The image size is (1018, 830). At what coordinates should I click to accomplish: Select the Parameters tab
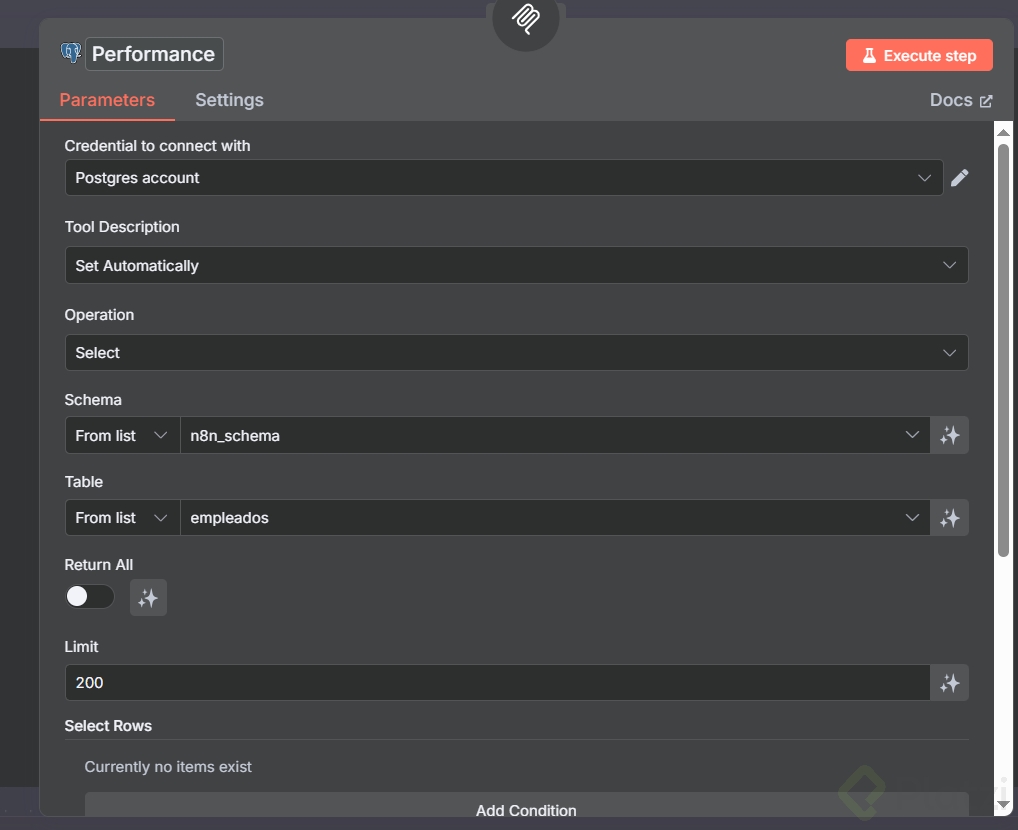[107, 100]
